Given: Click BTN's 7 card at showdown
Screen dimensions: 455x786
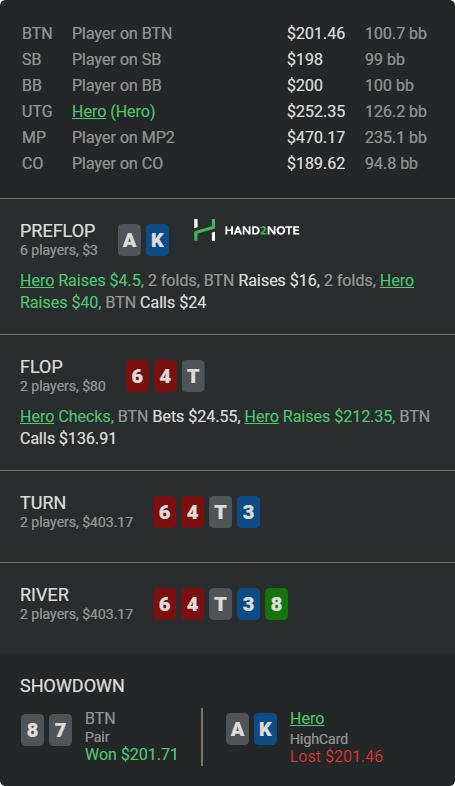Looking at the screenshot, I should click(x=60, y=730).
